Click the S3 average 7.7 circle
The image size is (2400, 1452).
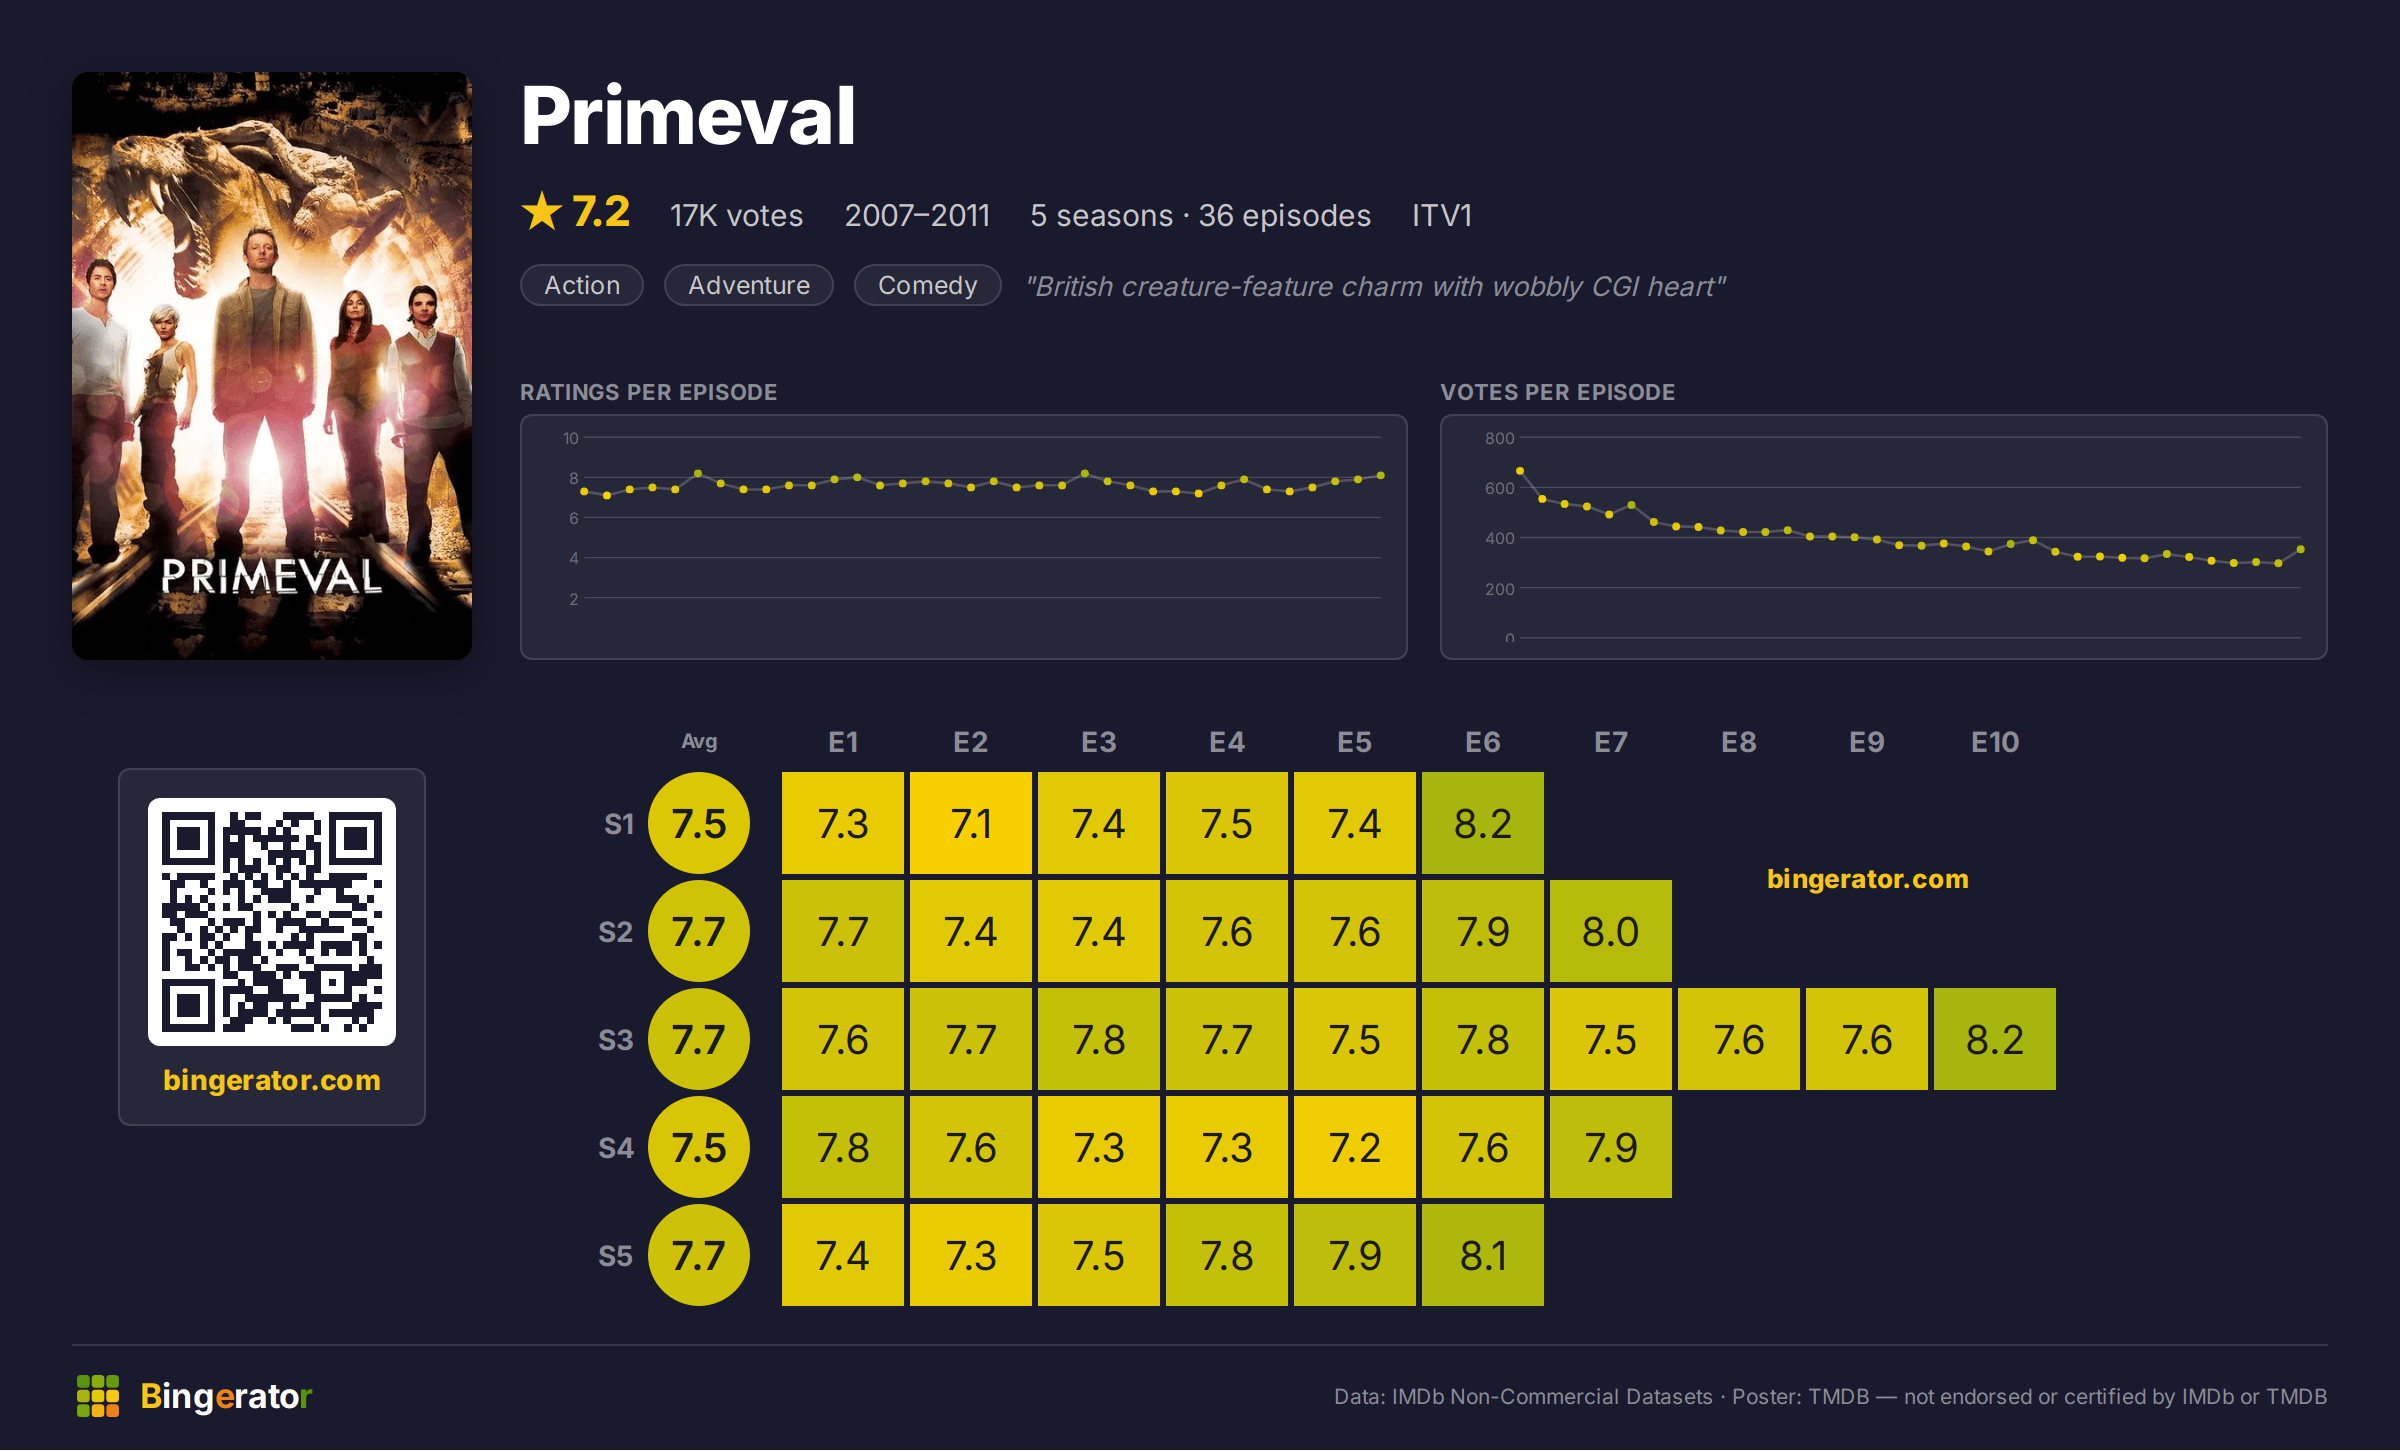coord(699,1040)
